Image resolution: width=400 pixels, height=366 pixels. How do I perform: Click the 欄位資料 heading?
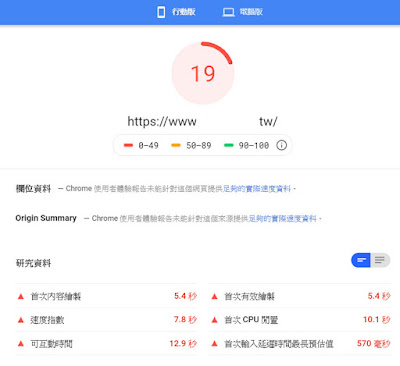click(x=33, y=189)
